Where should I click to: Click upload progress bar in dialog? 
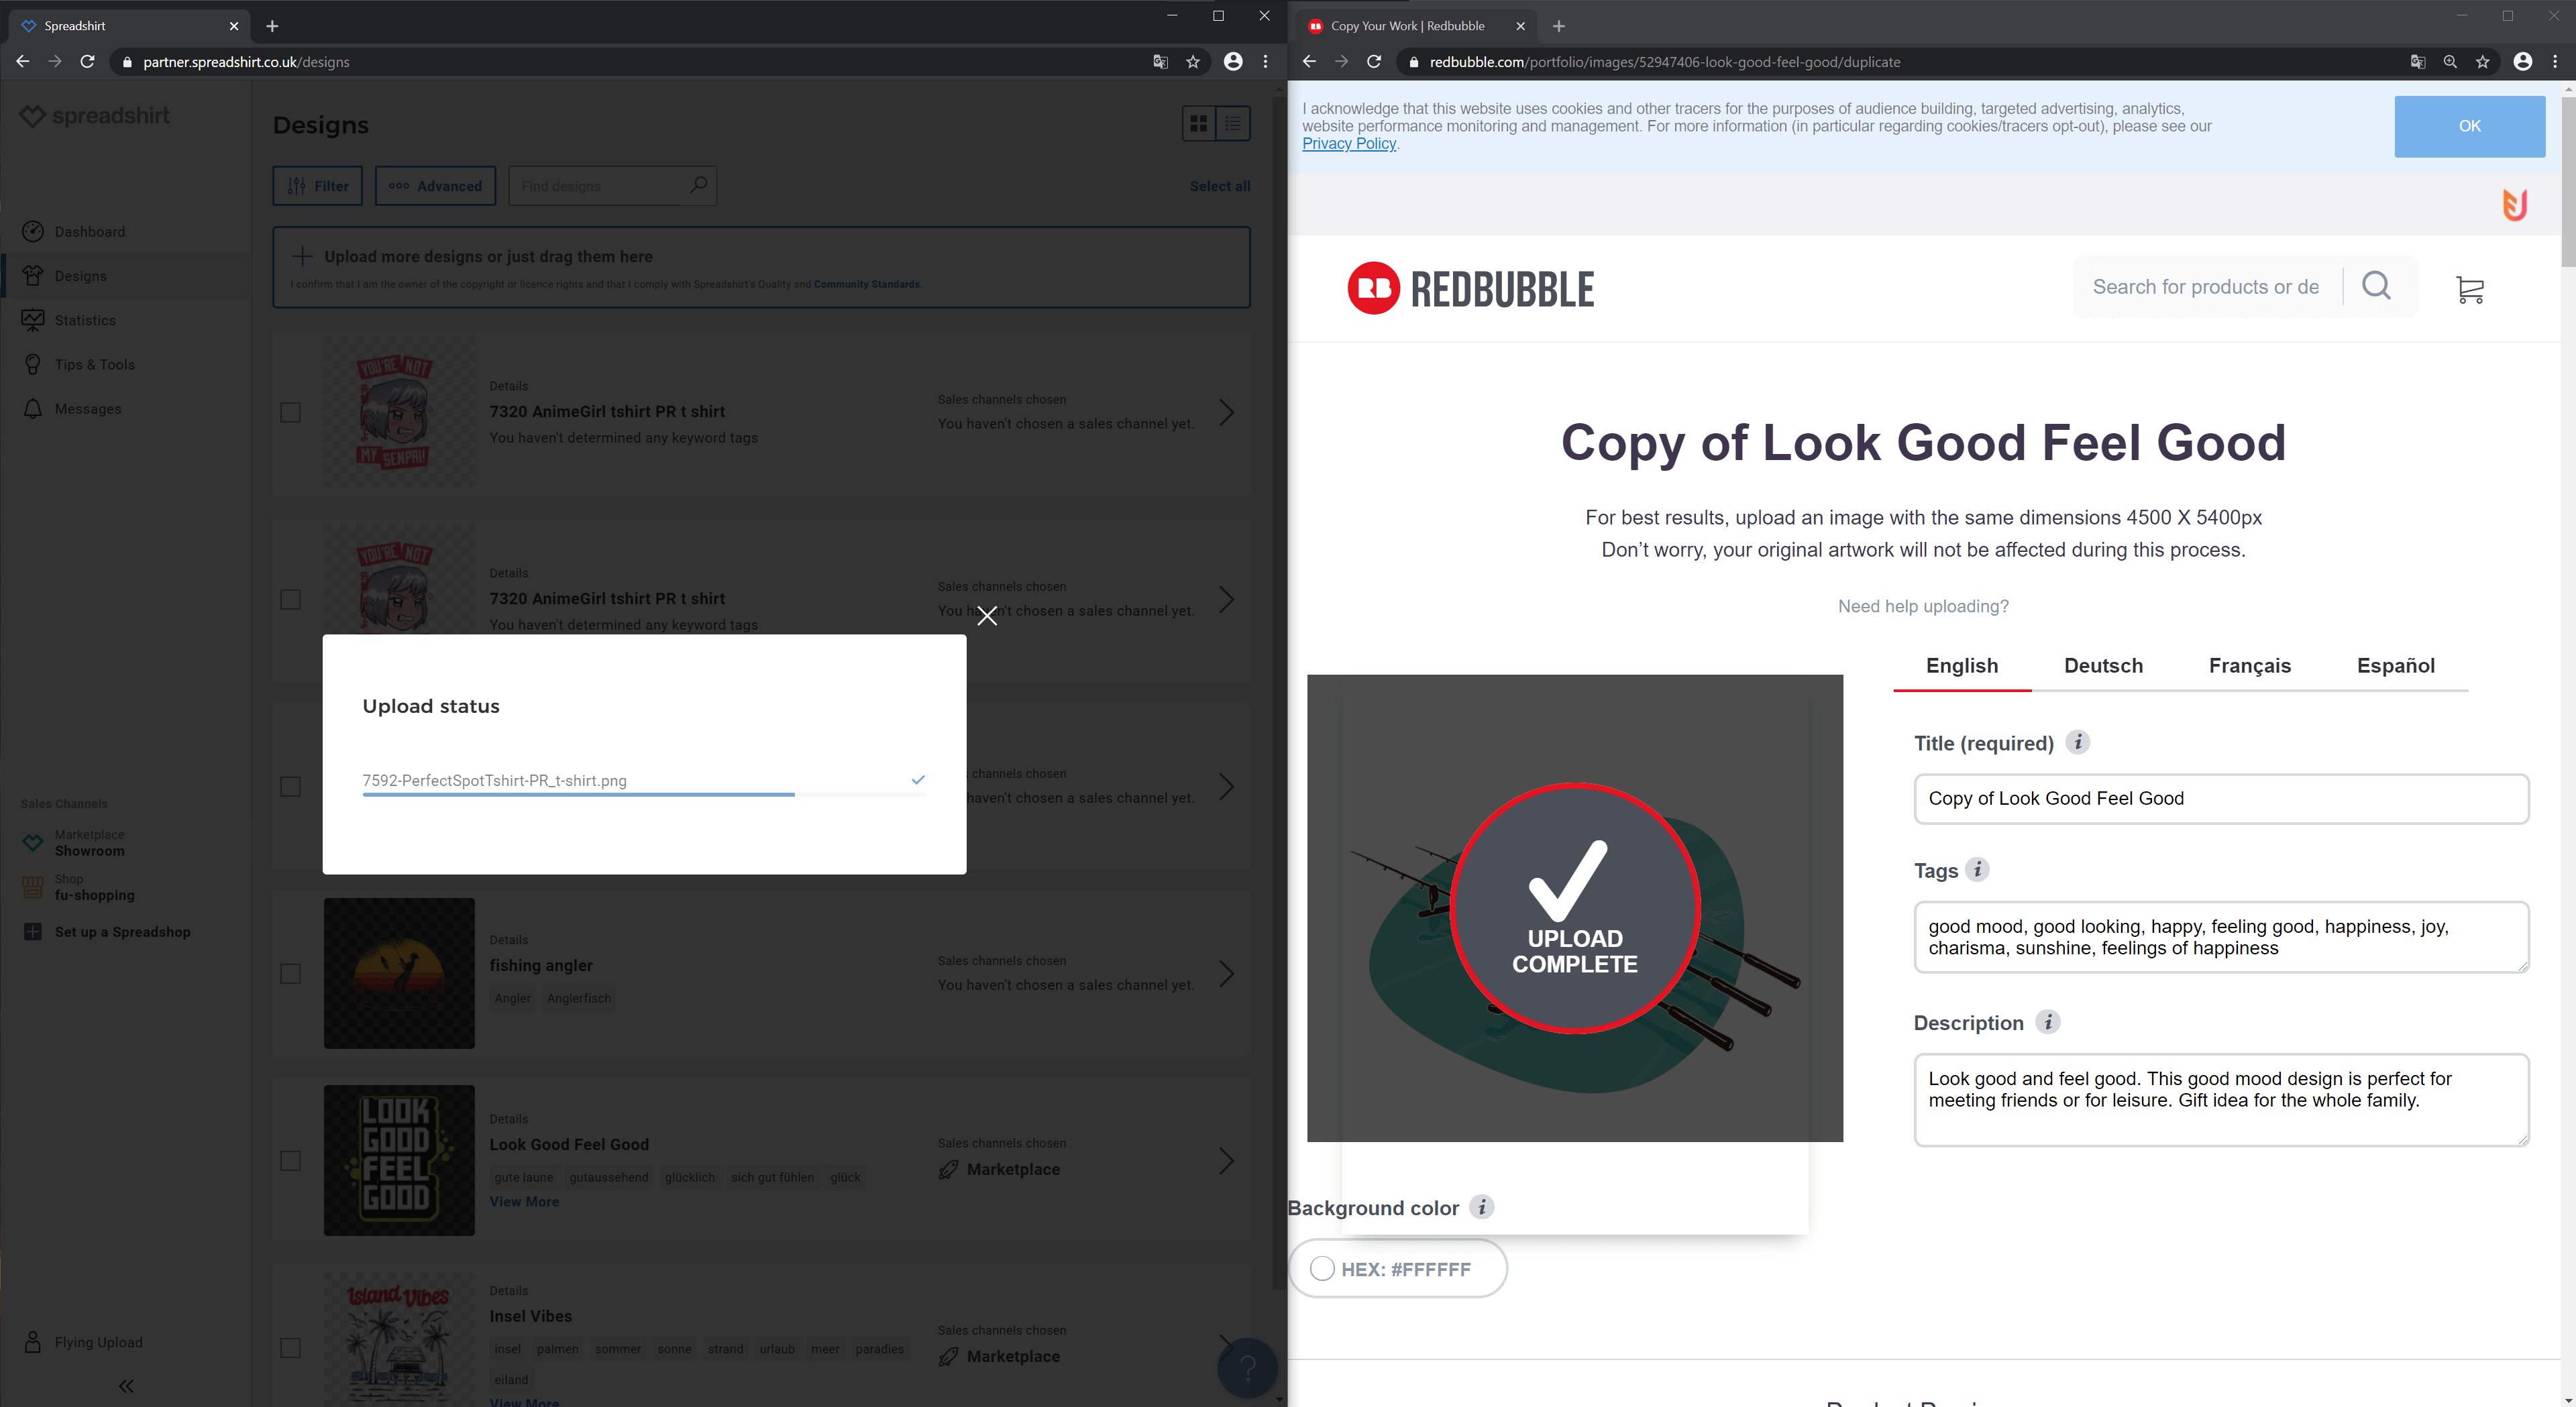[644, 795]
